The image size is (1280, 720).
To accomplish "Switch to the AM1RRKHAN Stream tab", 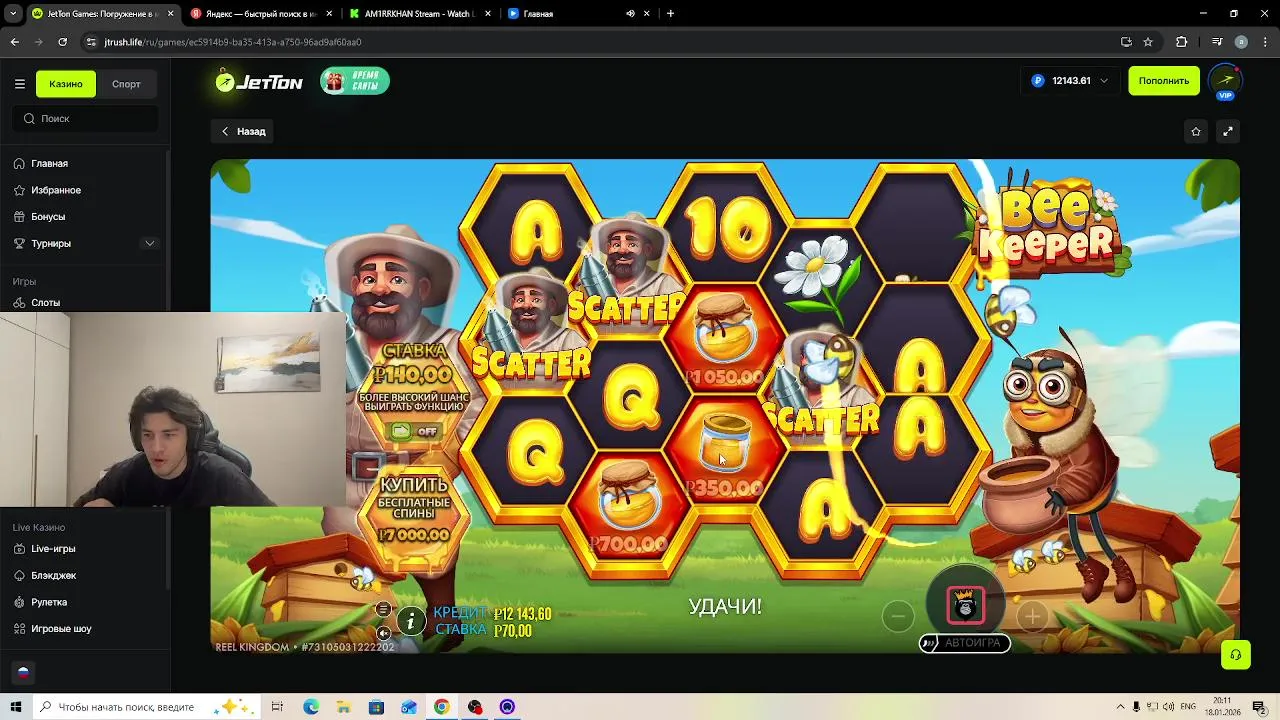I will point(418,14).
